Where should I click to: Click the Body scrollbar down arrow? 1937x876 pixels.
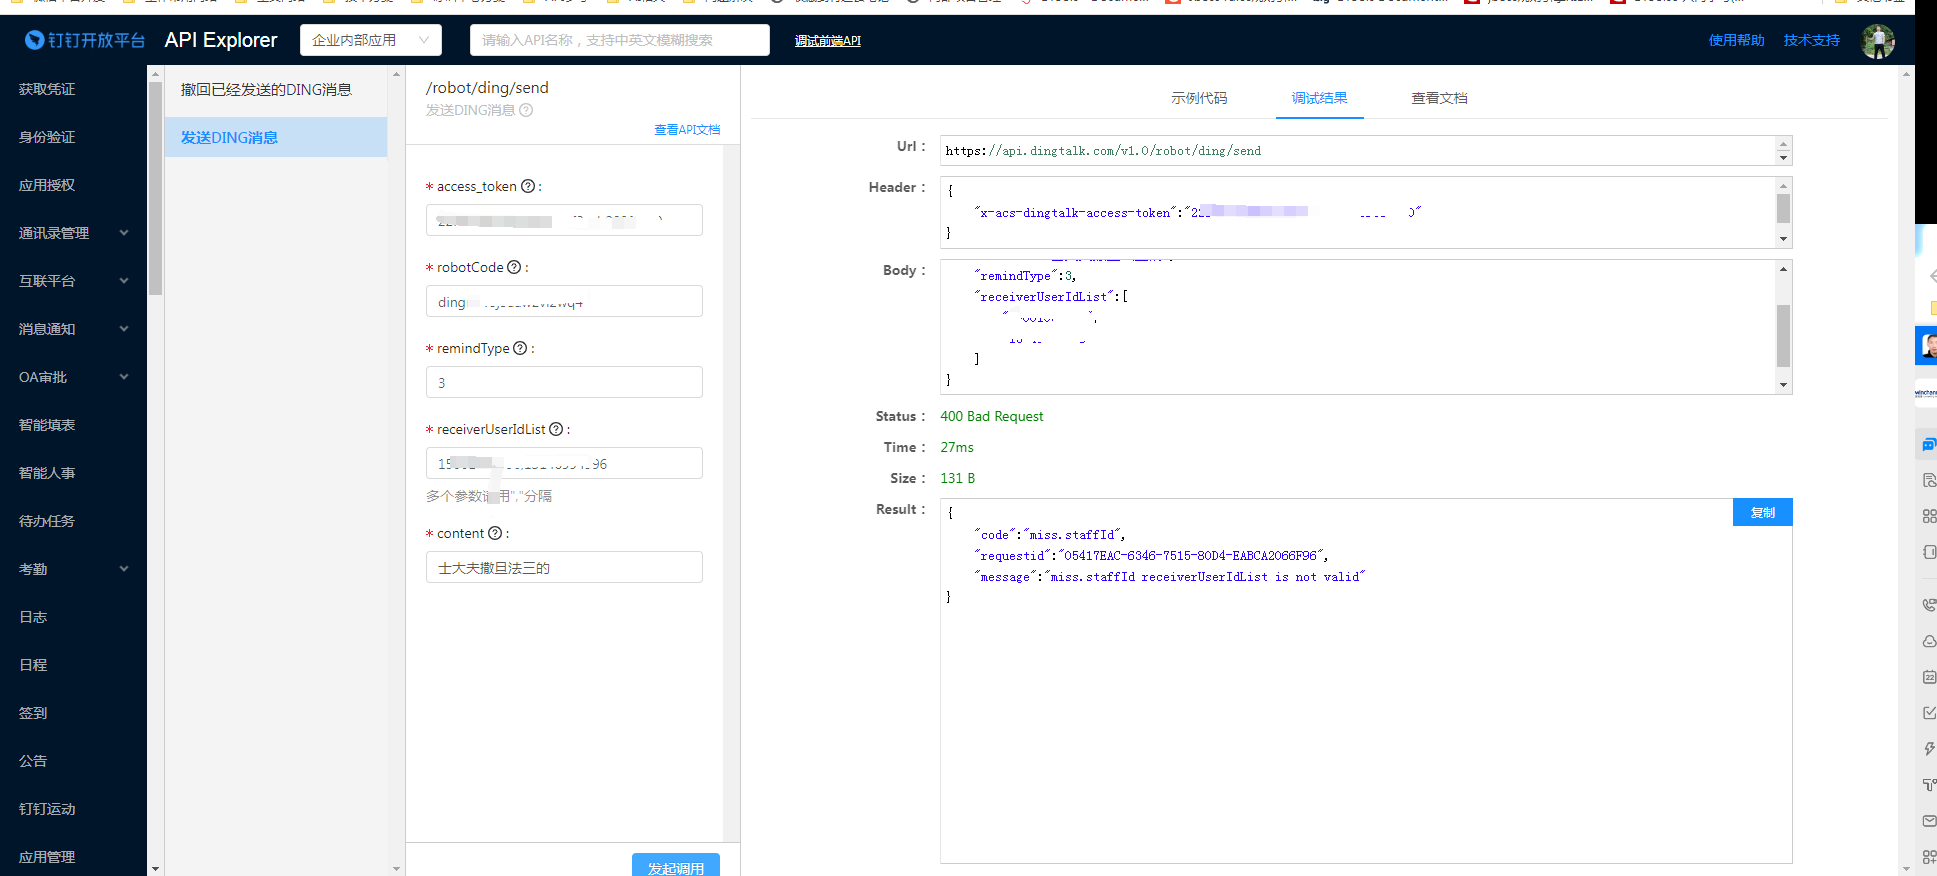(1783, 385)
